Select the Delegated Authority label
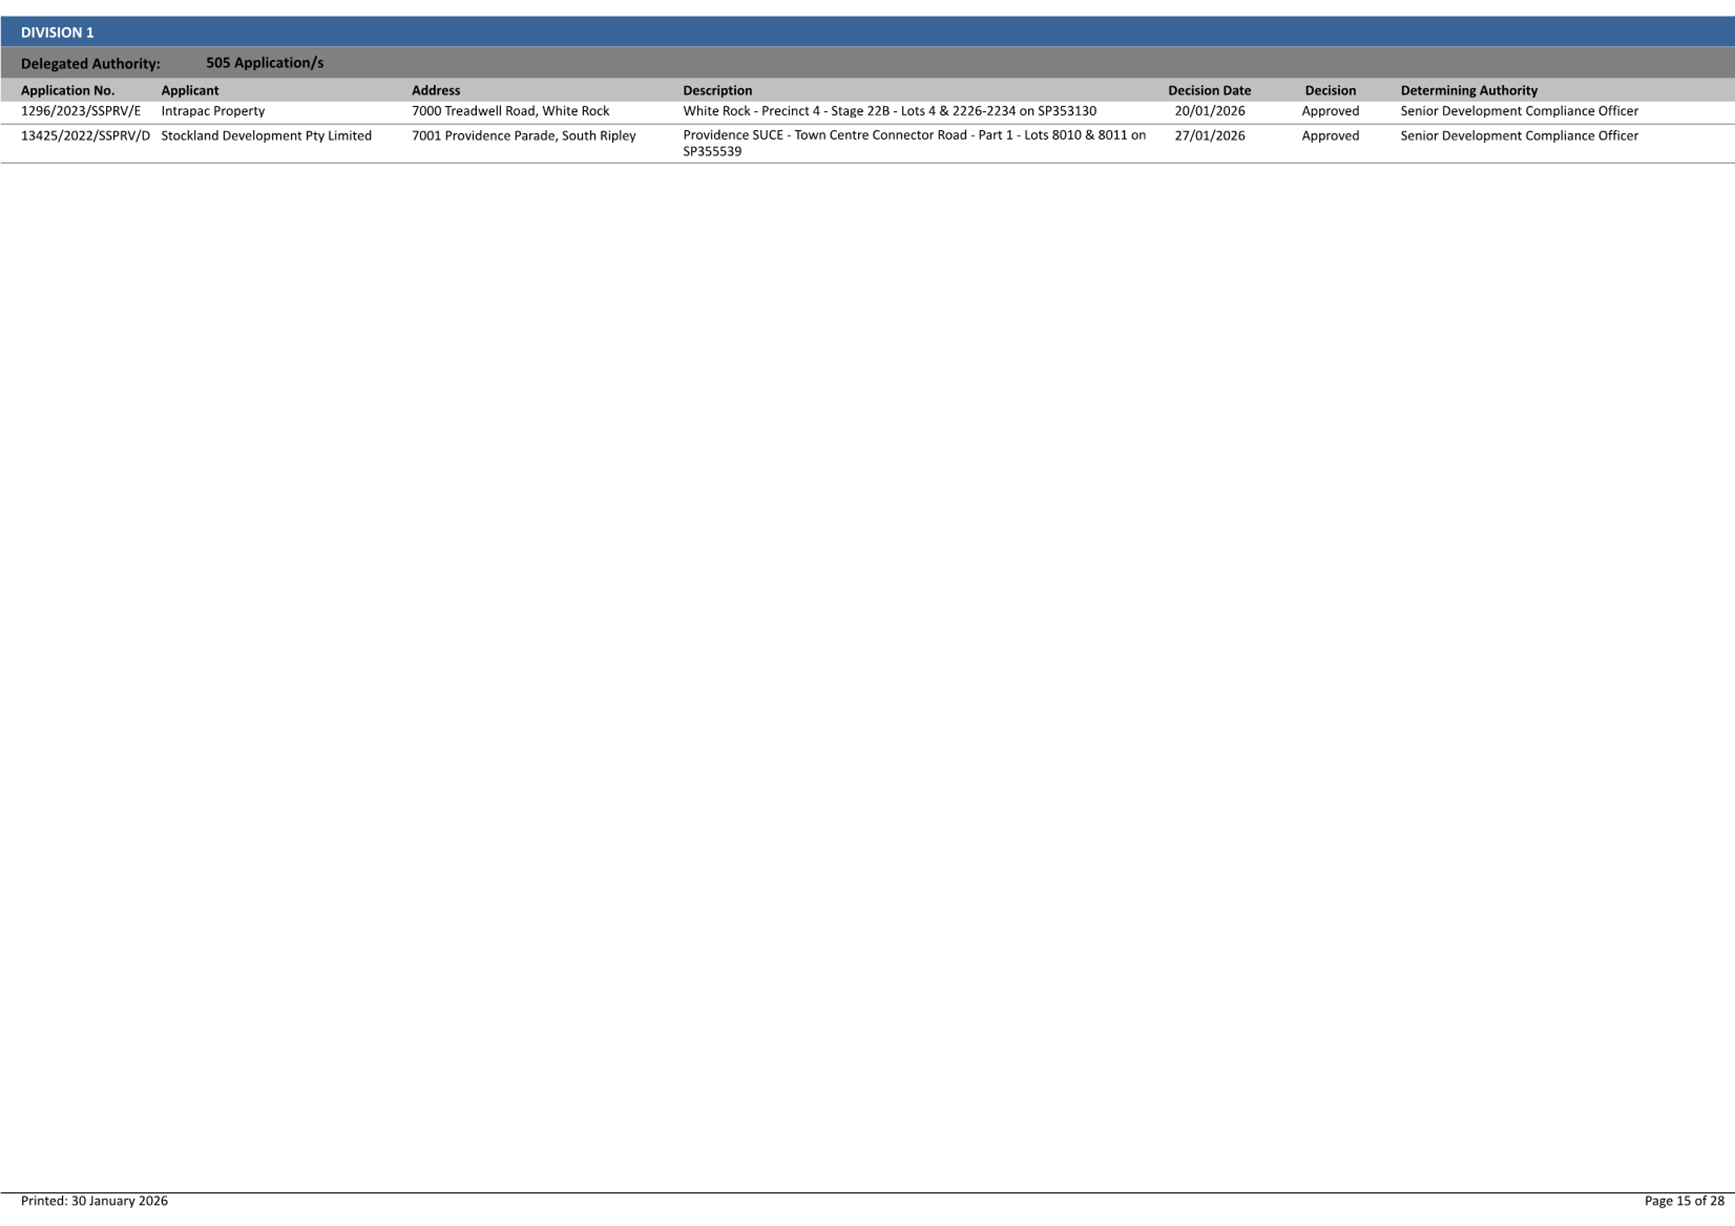1735x1226 pixels. (x=90, y=63)
